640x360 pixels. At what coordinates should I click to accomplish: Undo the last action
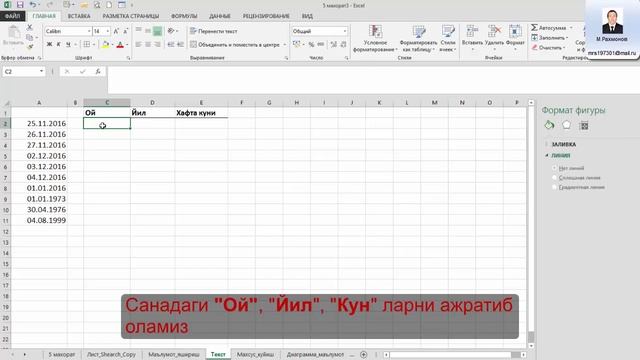point(33,5)
